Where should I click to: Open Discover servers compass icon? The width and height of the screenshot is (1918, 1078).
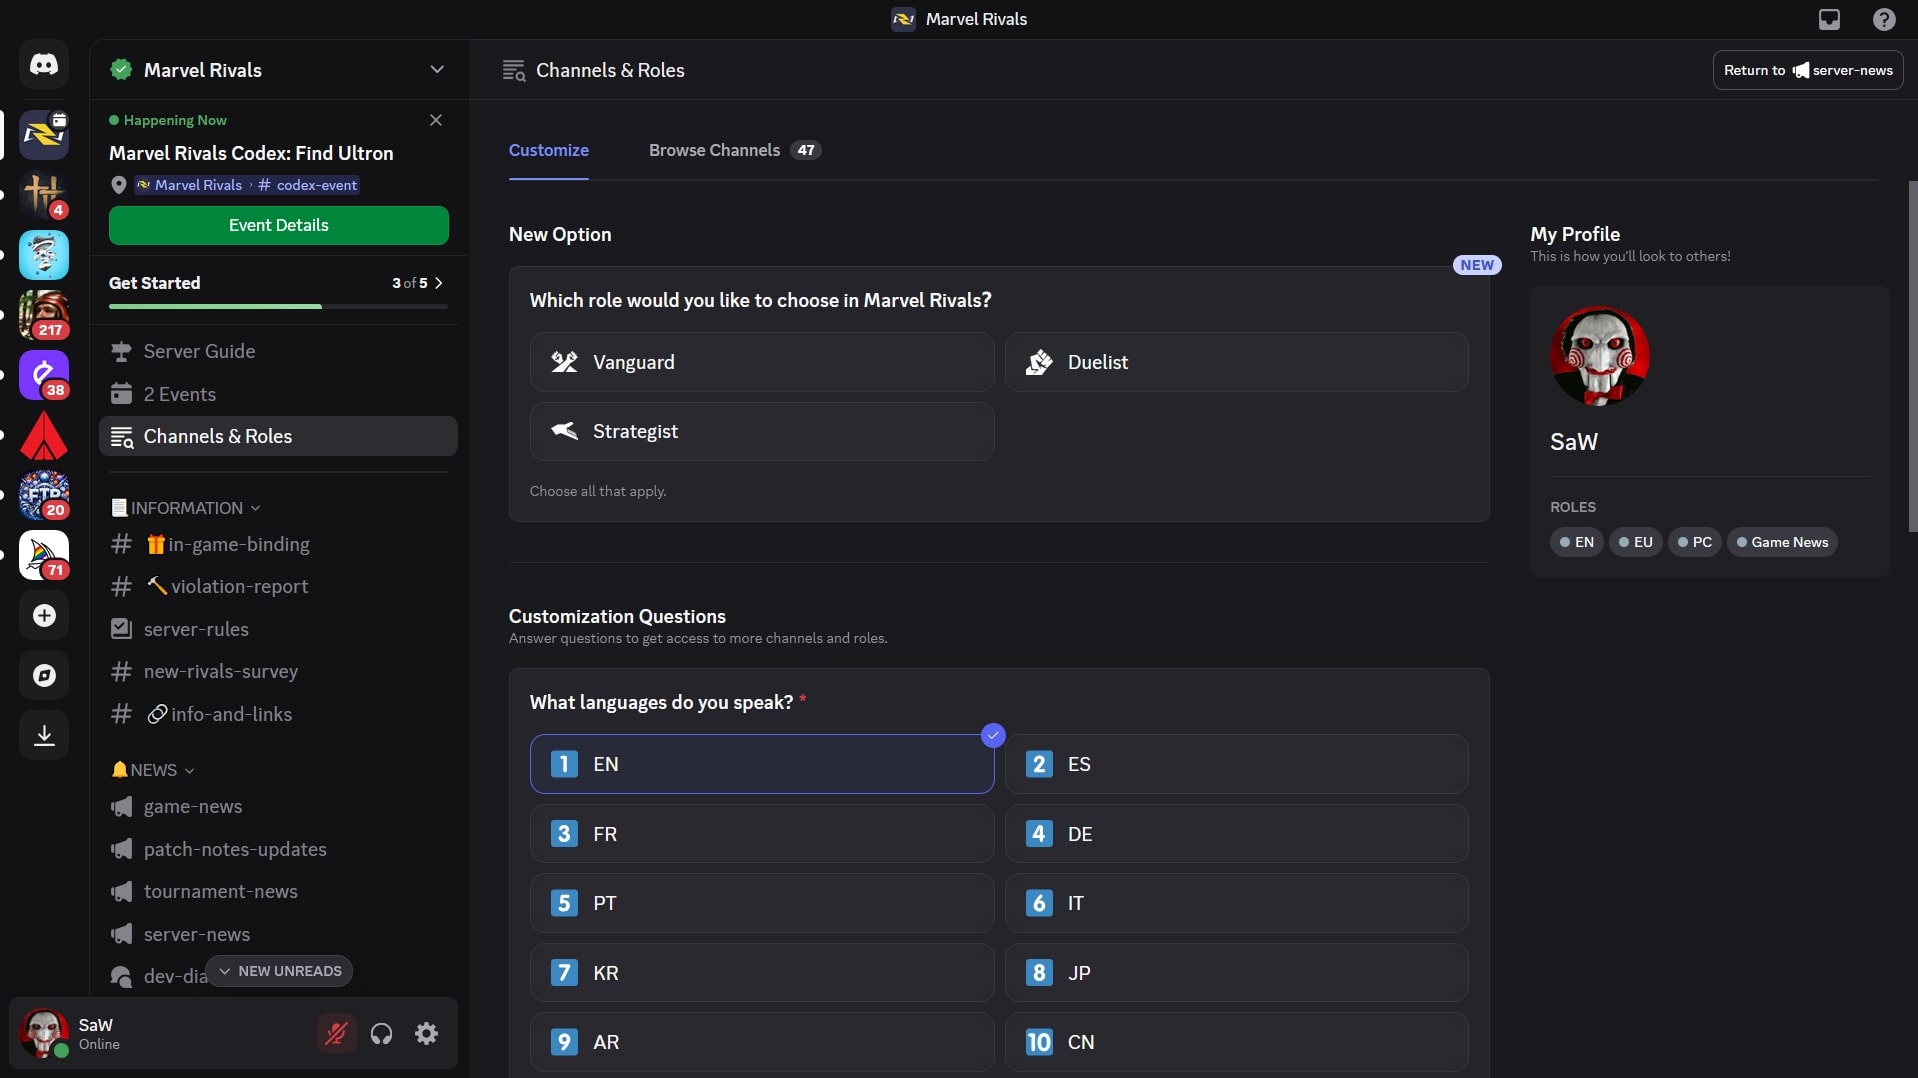pyautogui.click(x=44, y=675)
